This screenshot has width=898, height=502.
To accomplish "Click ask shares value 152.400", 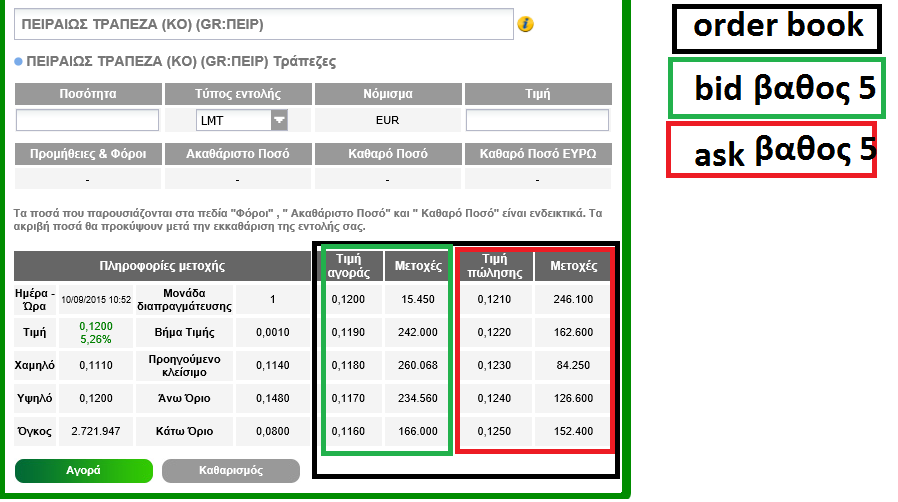I will 573,432.
